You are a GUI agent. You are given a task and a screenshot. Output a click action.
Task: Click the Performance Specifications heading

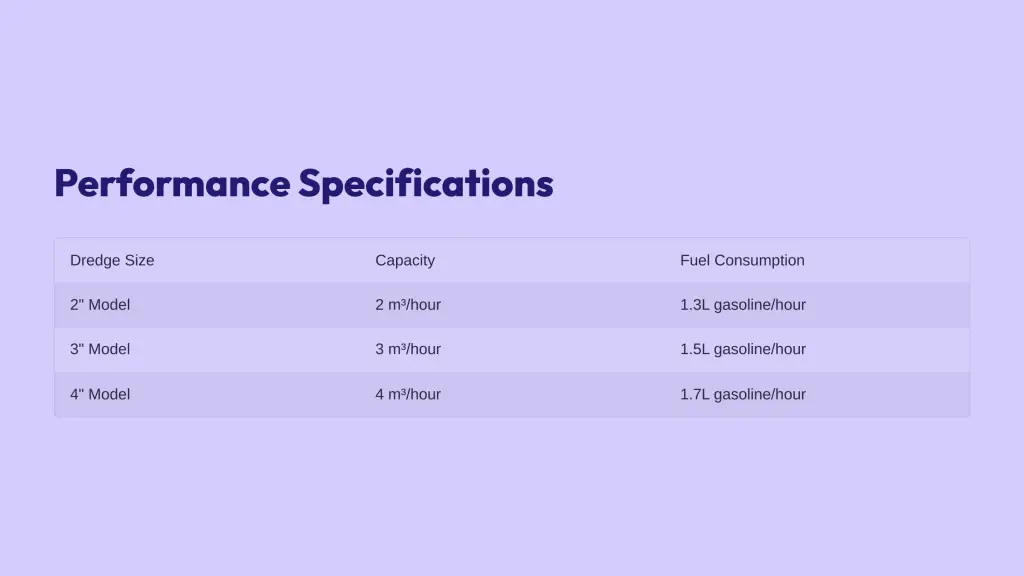point(304,184)
